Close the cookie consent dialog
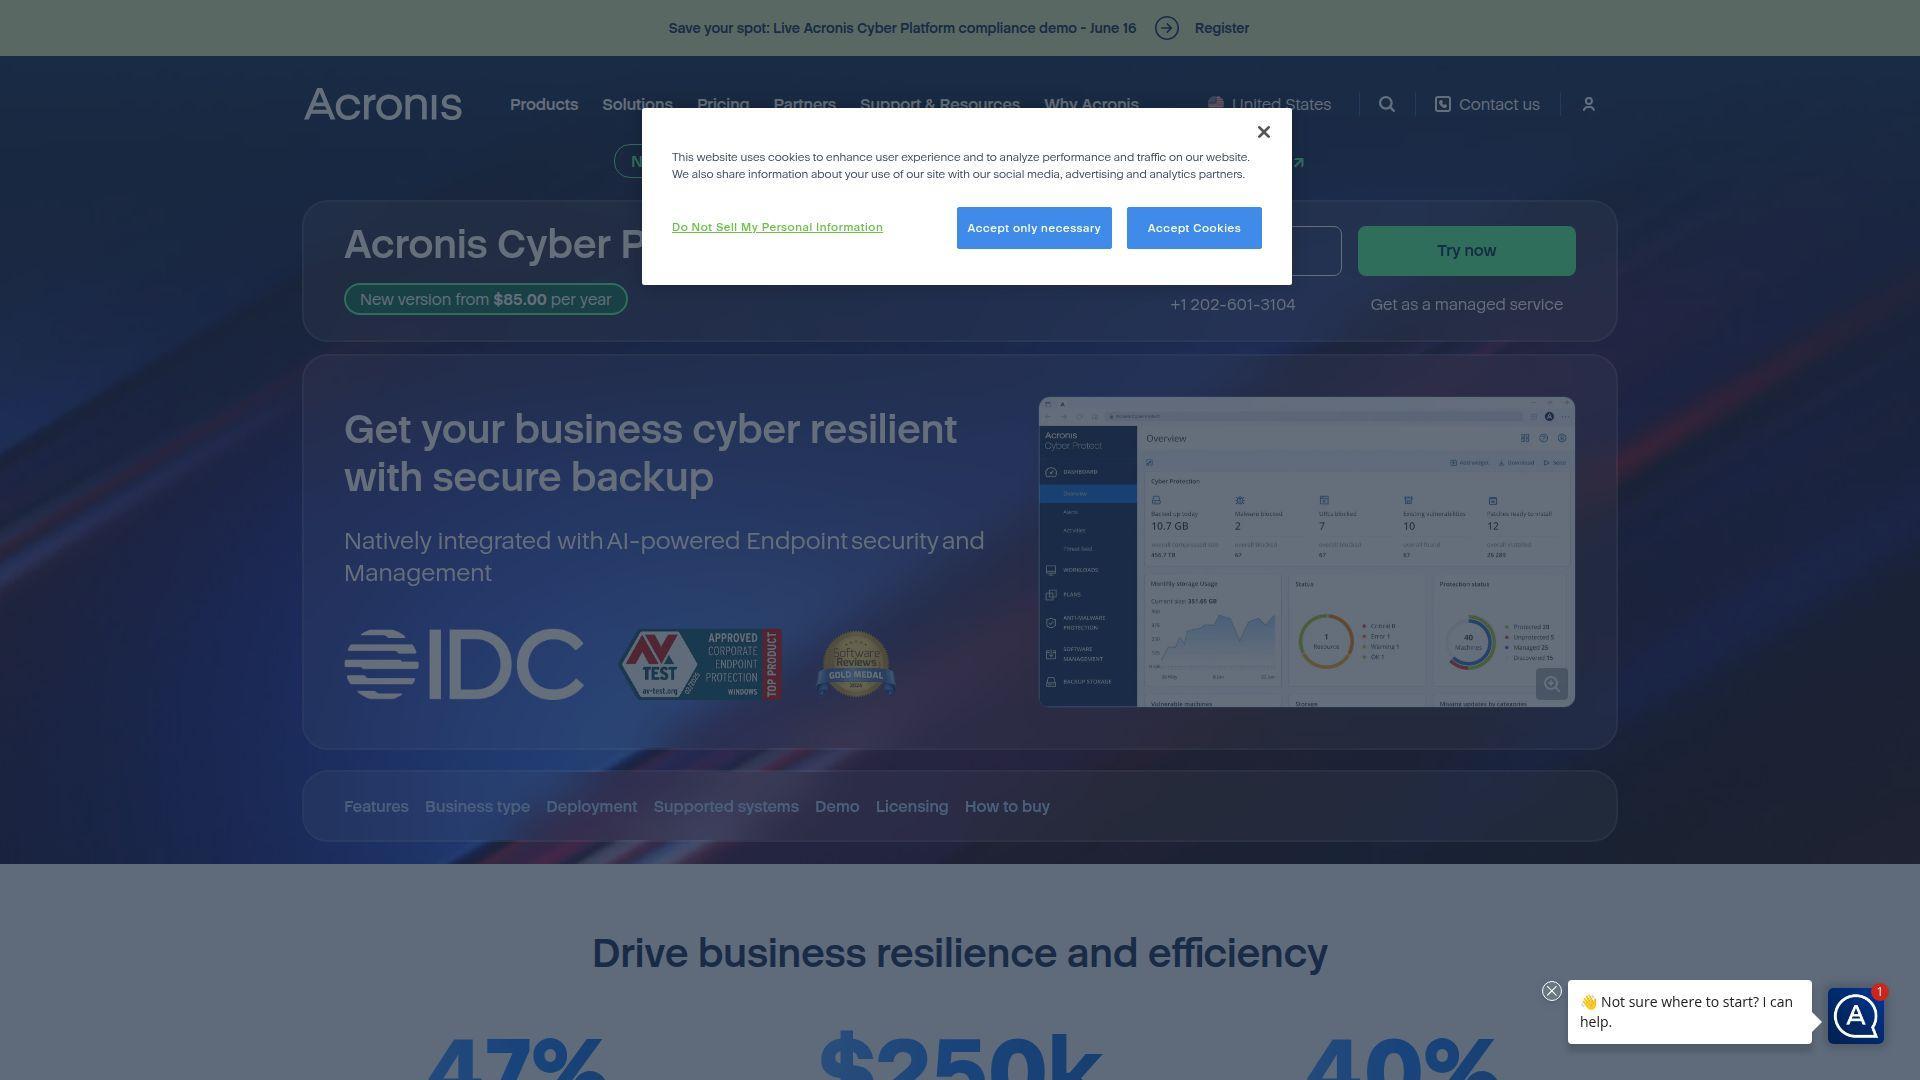The height and width of the screenshot is (1080, 1920). click(x=1264, y=132)
